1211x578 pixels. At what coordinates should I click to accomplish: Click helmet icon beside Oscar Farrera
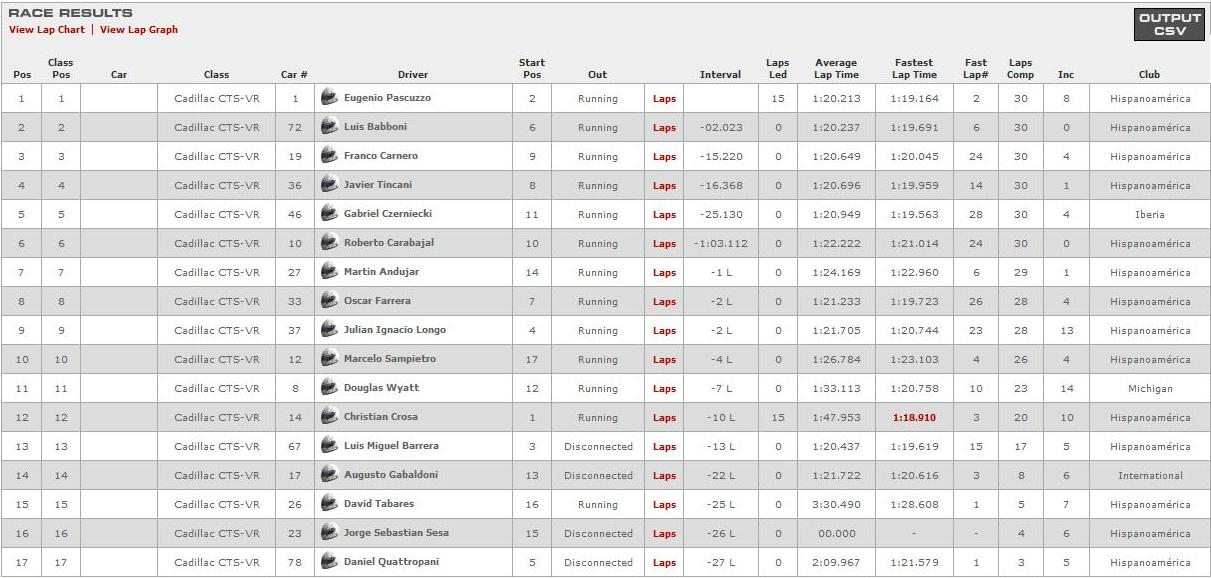[x=329, y=301]
